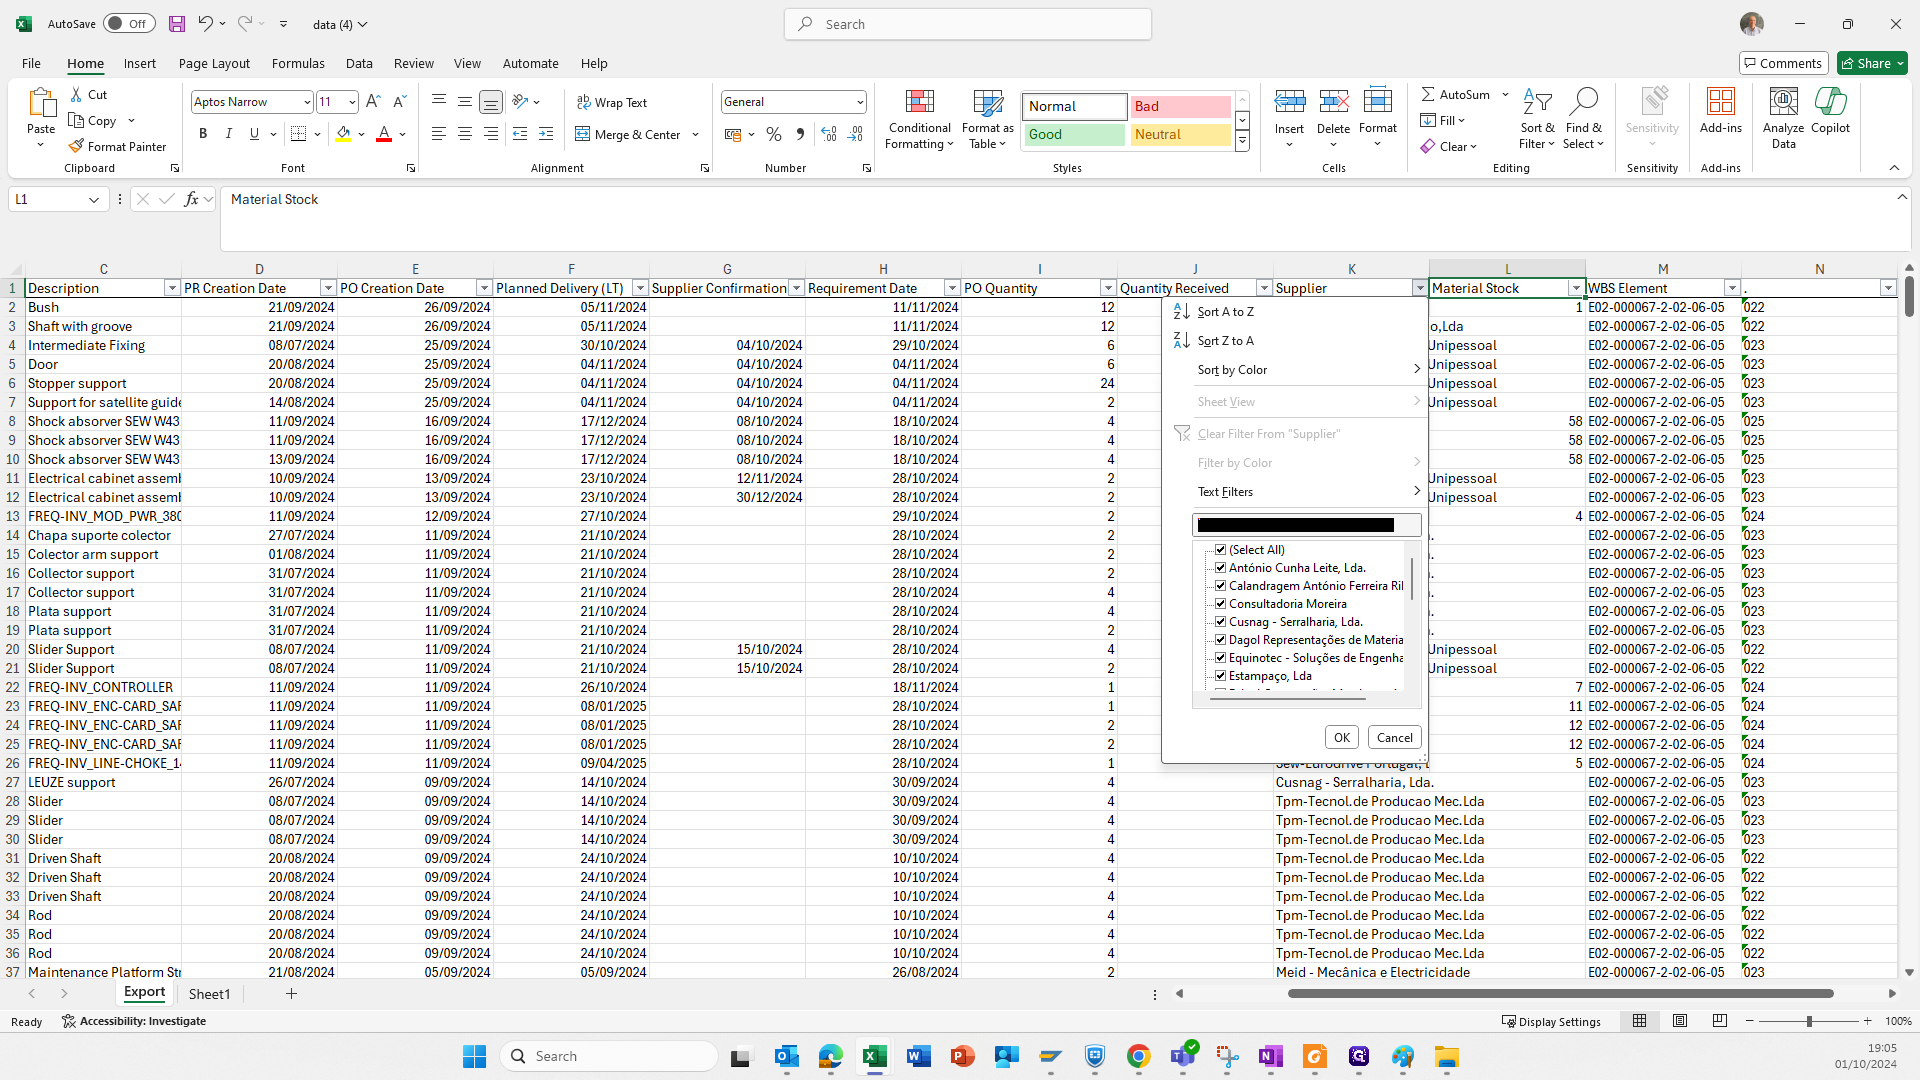Uncheck the (Select All) checkbox
1920x1080 pixels.
(x=1220, y=549)
